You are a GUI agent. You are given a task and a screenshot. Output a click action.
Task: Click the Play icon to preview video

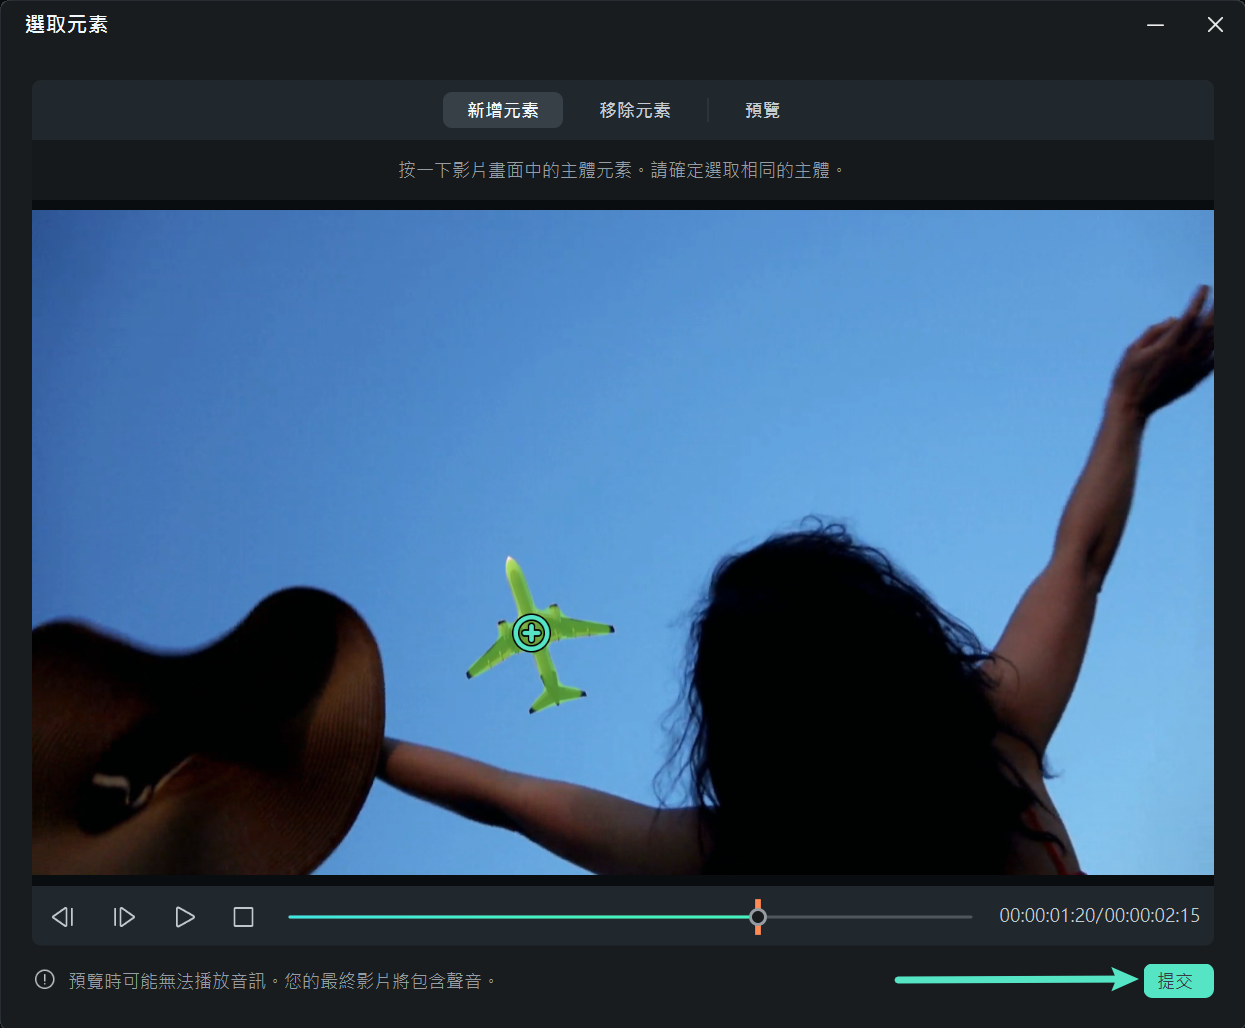184,916
